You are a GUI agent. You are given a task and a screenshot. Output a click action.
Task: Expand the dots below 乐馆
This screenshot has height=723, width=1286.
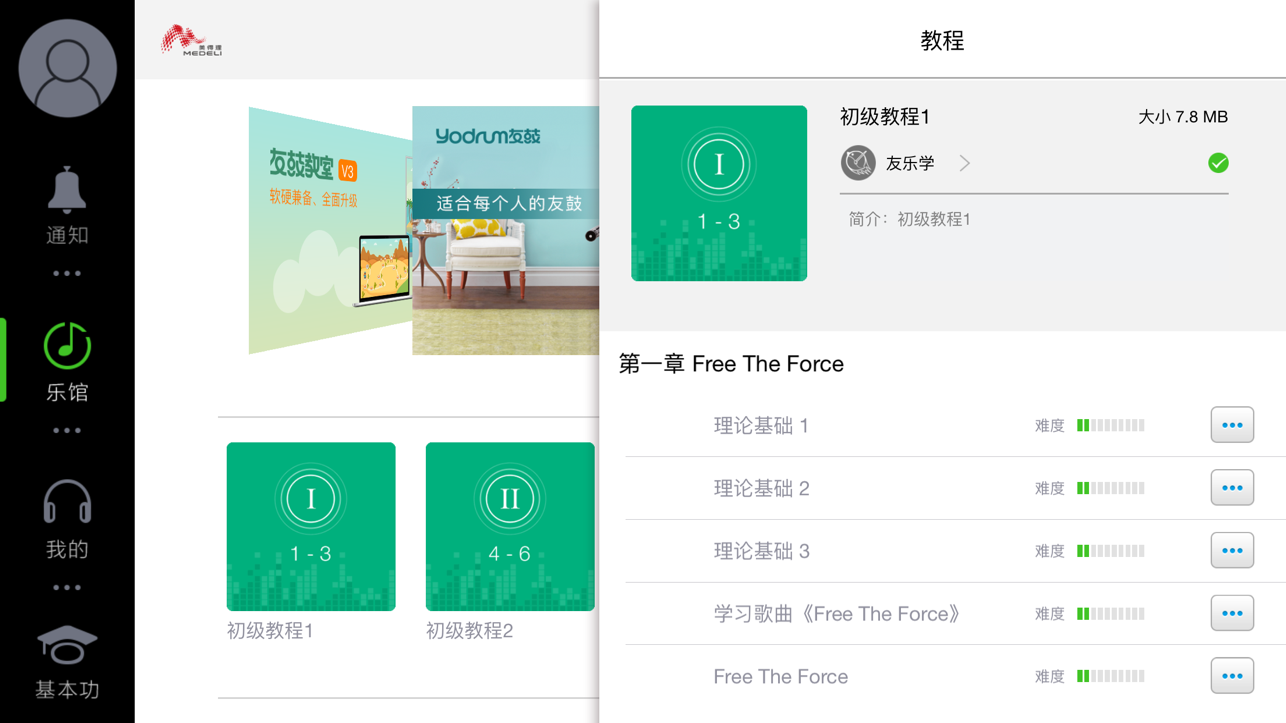click(x=67, y=430)
